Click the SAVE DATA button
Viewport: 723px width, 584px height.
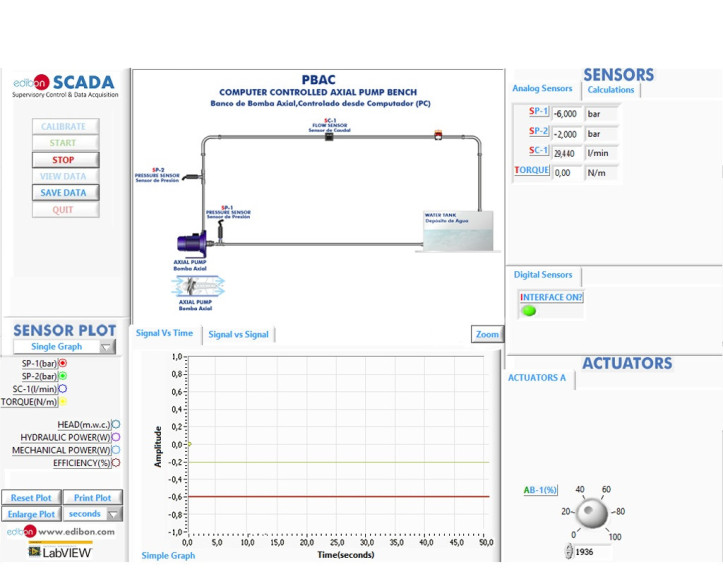(x=64, y=193)
